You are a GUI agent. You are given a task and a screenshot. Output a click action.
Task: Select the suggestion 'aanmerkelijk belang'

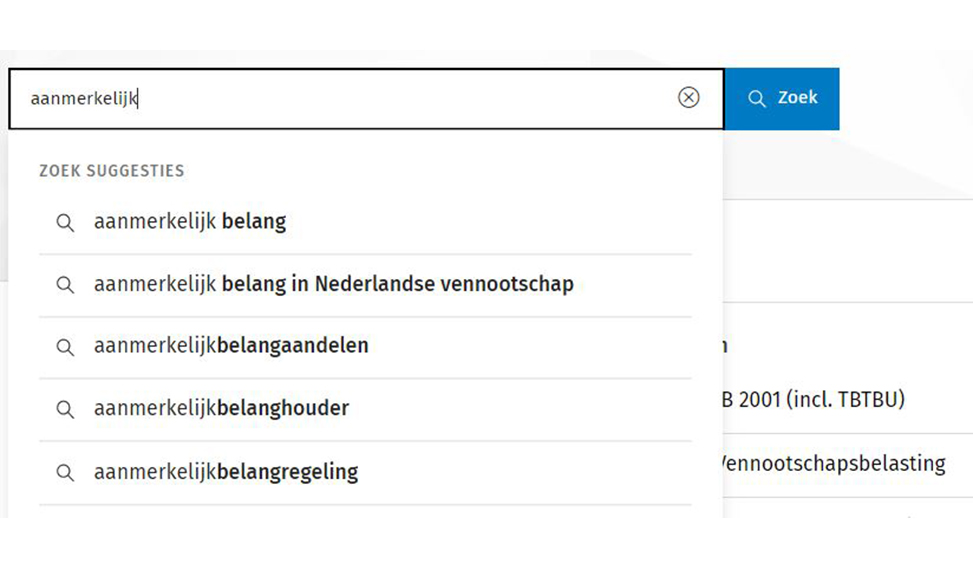pos(190,222)
